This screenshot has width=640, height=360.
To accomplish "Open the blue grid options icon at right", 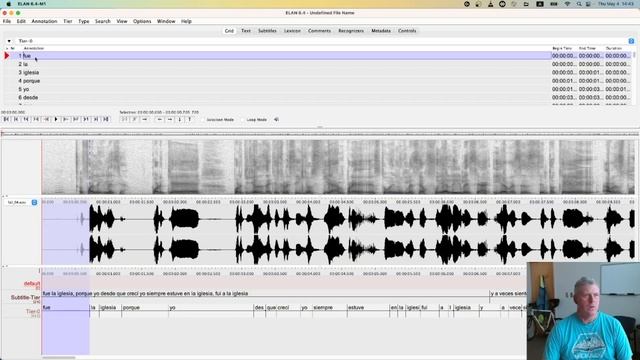I will pyautogui.click(x=631, y=41).
